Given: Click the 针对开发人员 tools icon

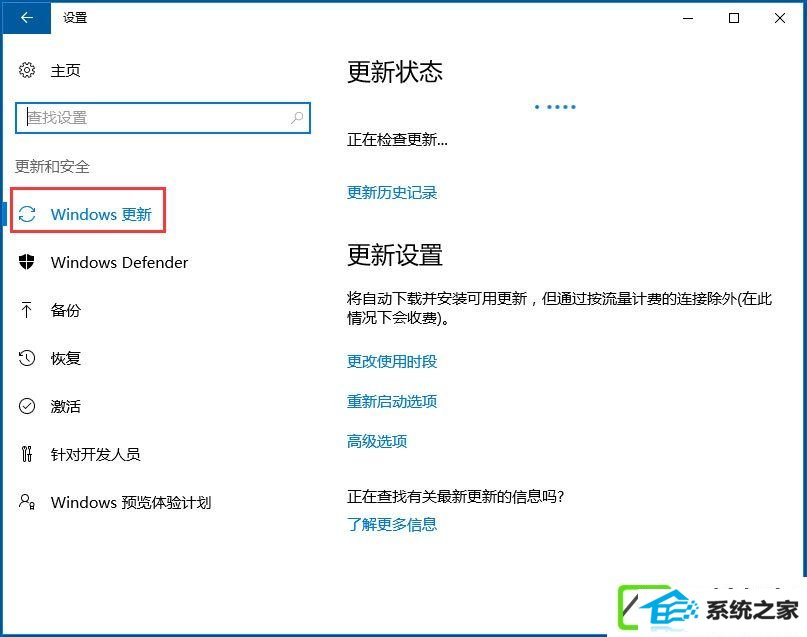Looking at the screenshot, I should pos(27,454).
